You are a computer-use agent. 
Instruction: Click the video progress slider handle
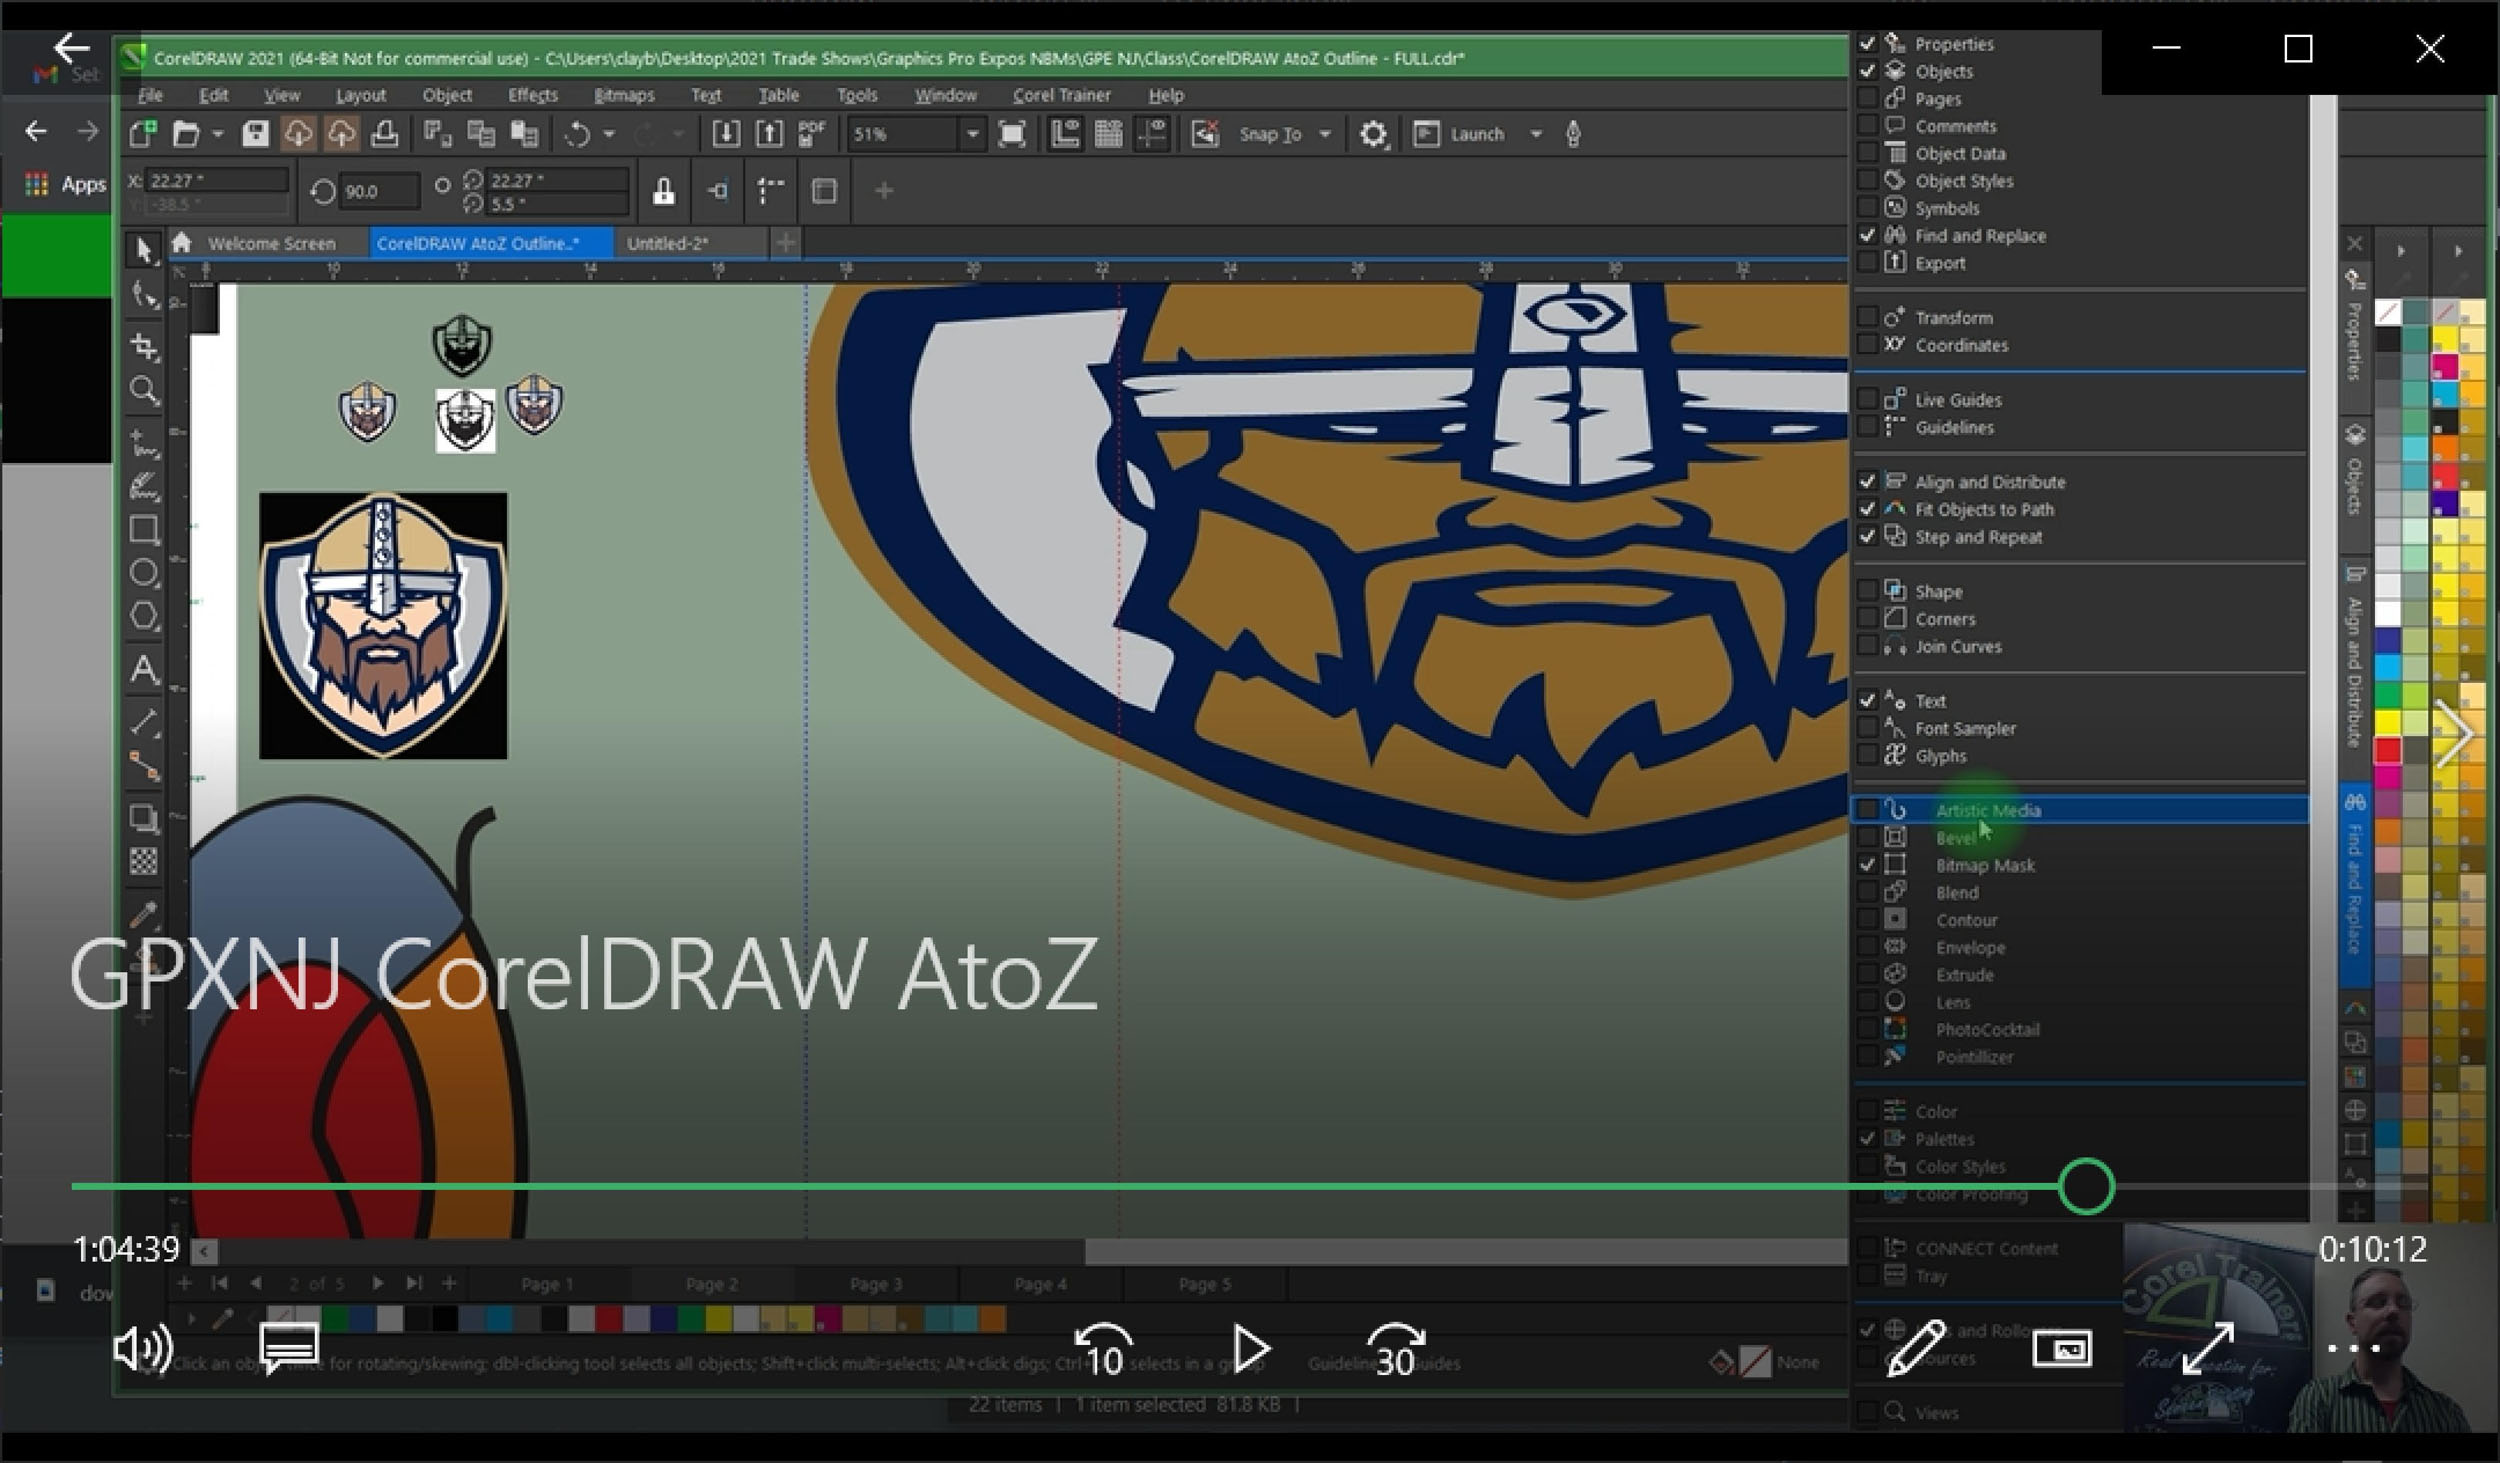2086,1187
